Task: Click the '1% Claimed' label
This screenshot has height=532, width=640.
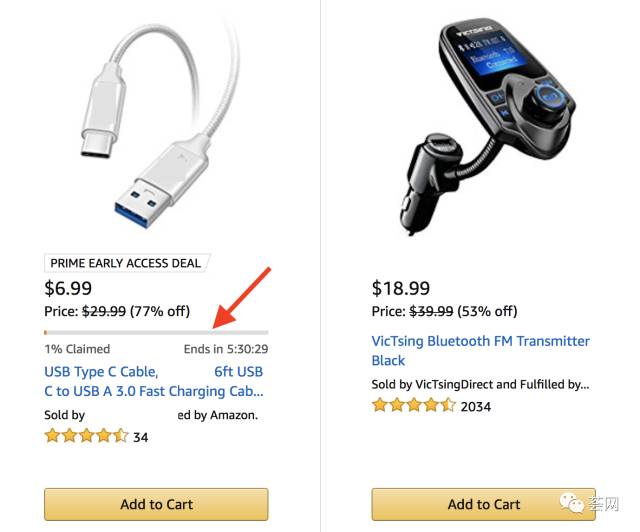Action: 77,350
